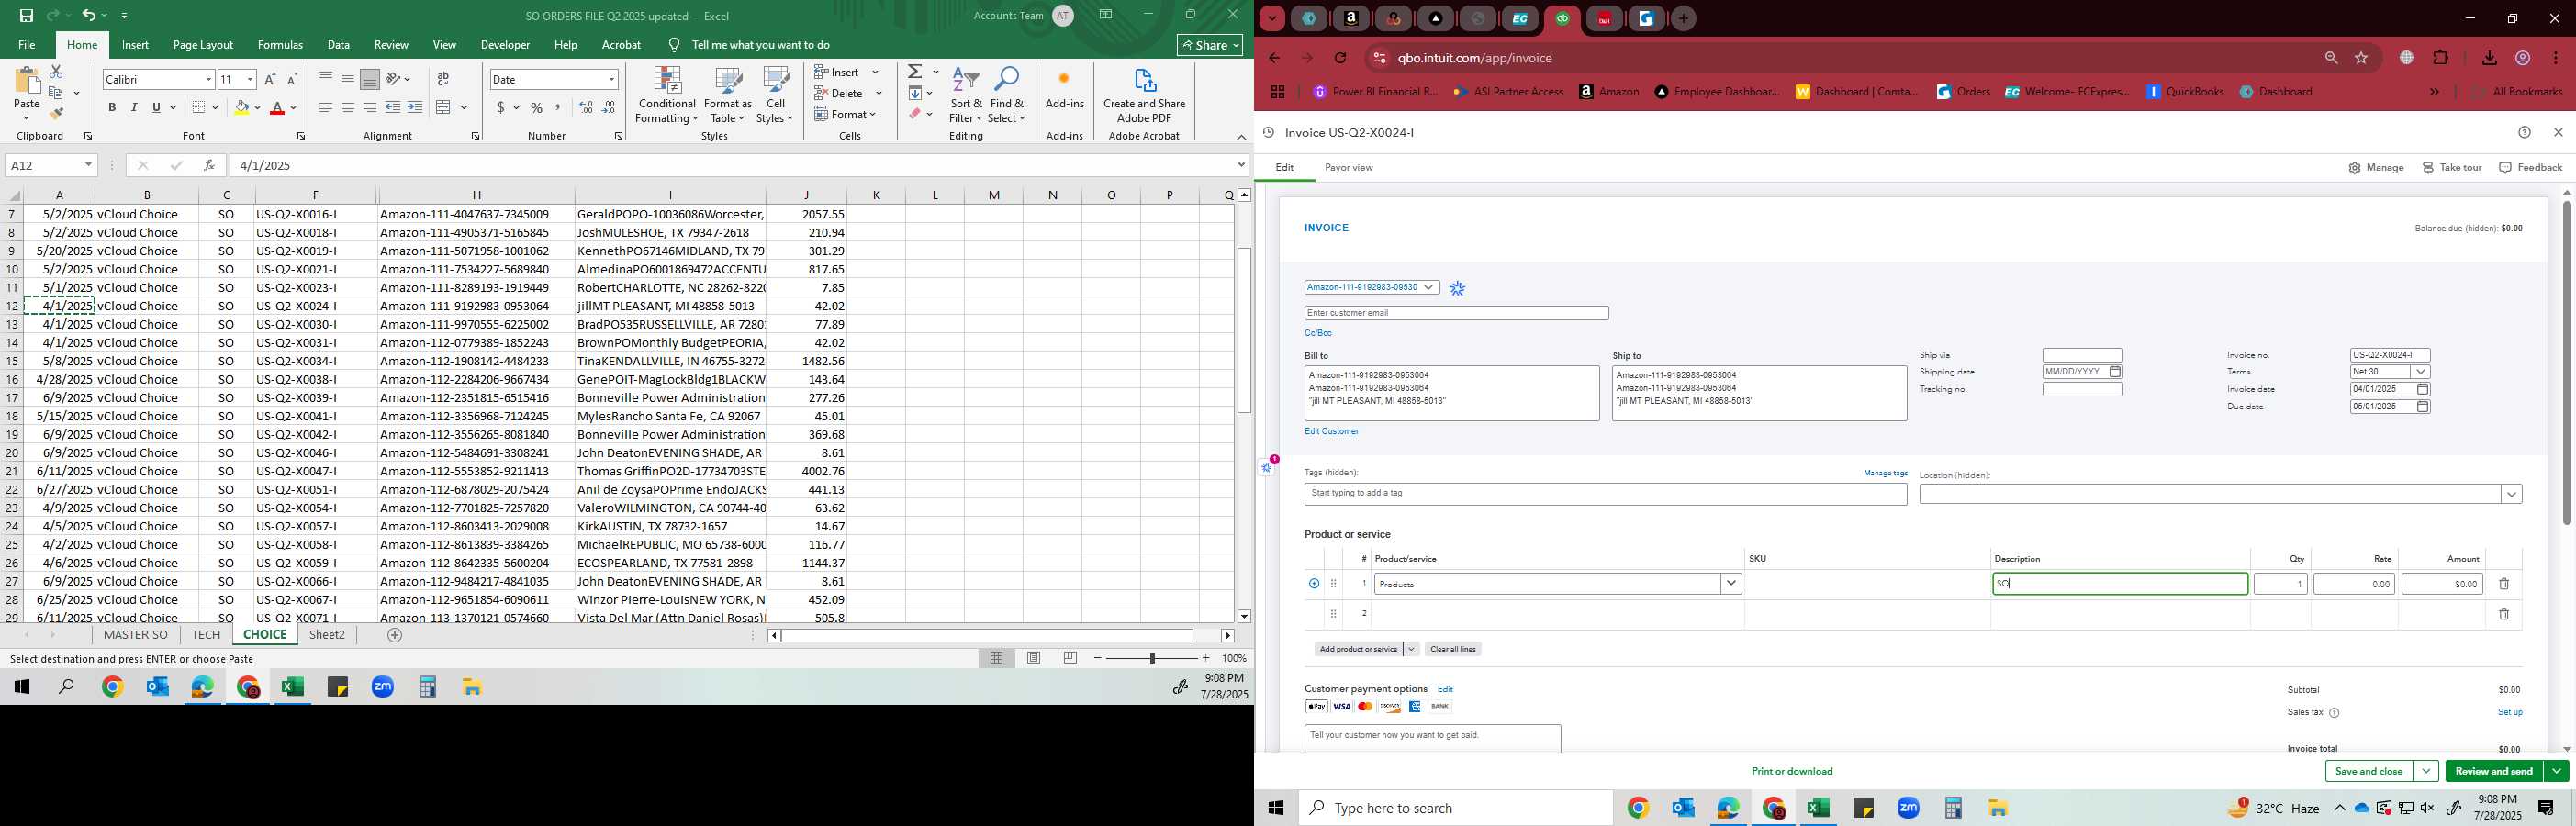Click the New Sheet plus icon

(x=395, y=635)
